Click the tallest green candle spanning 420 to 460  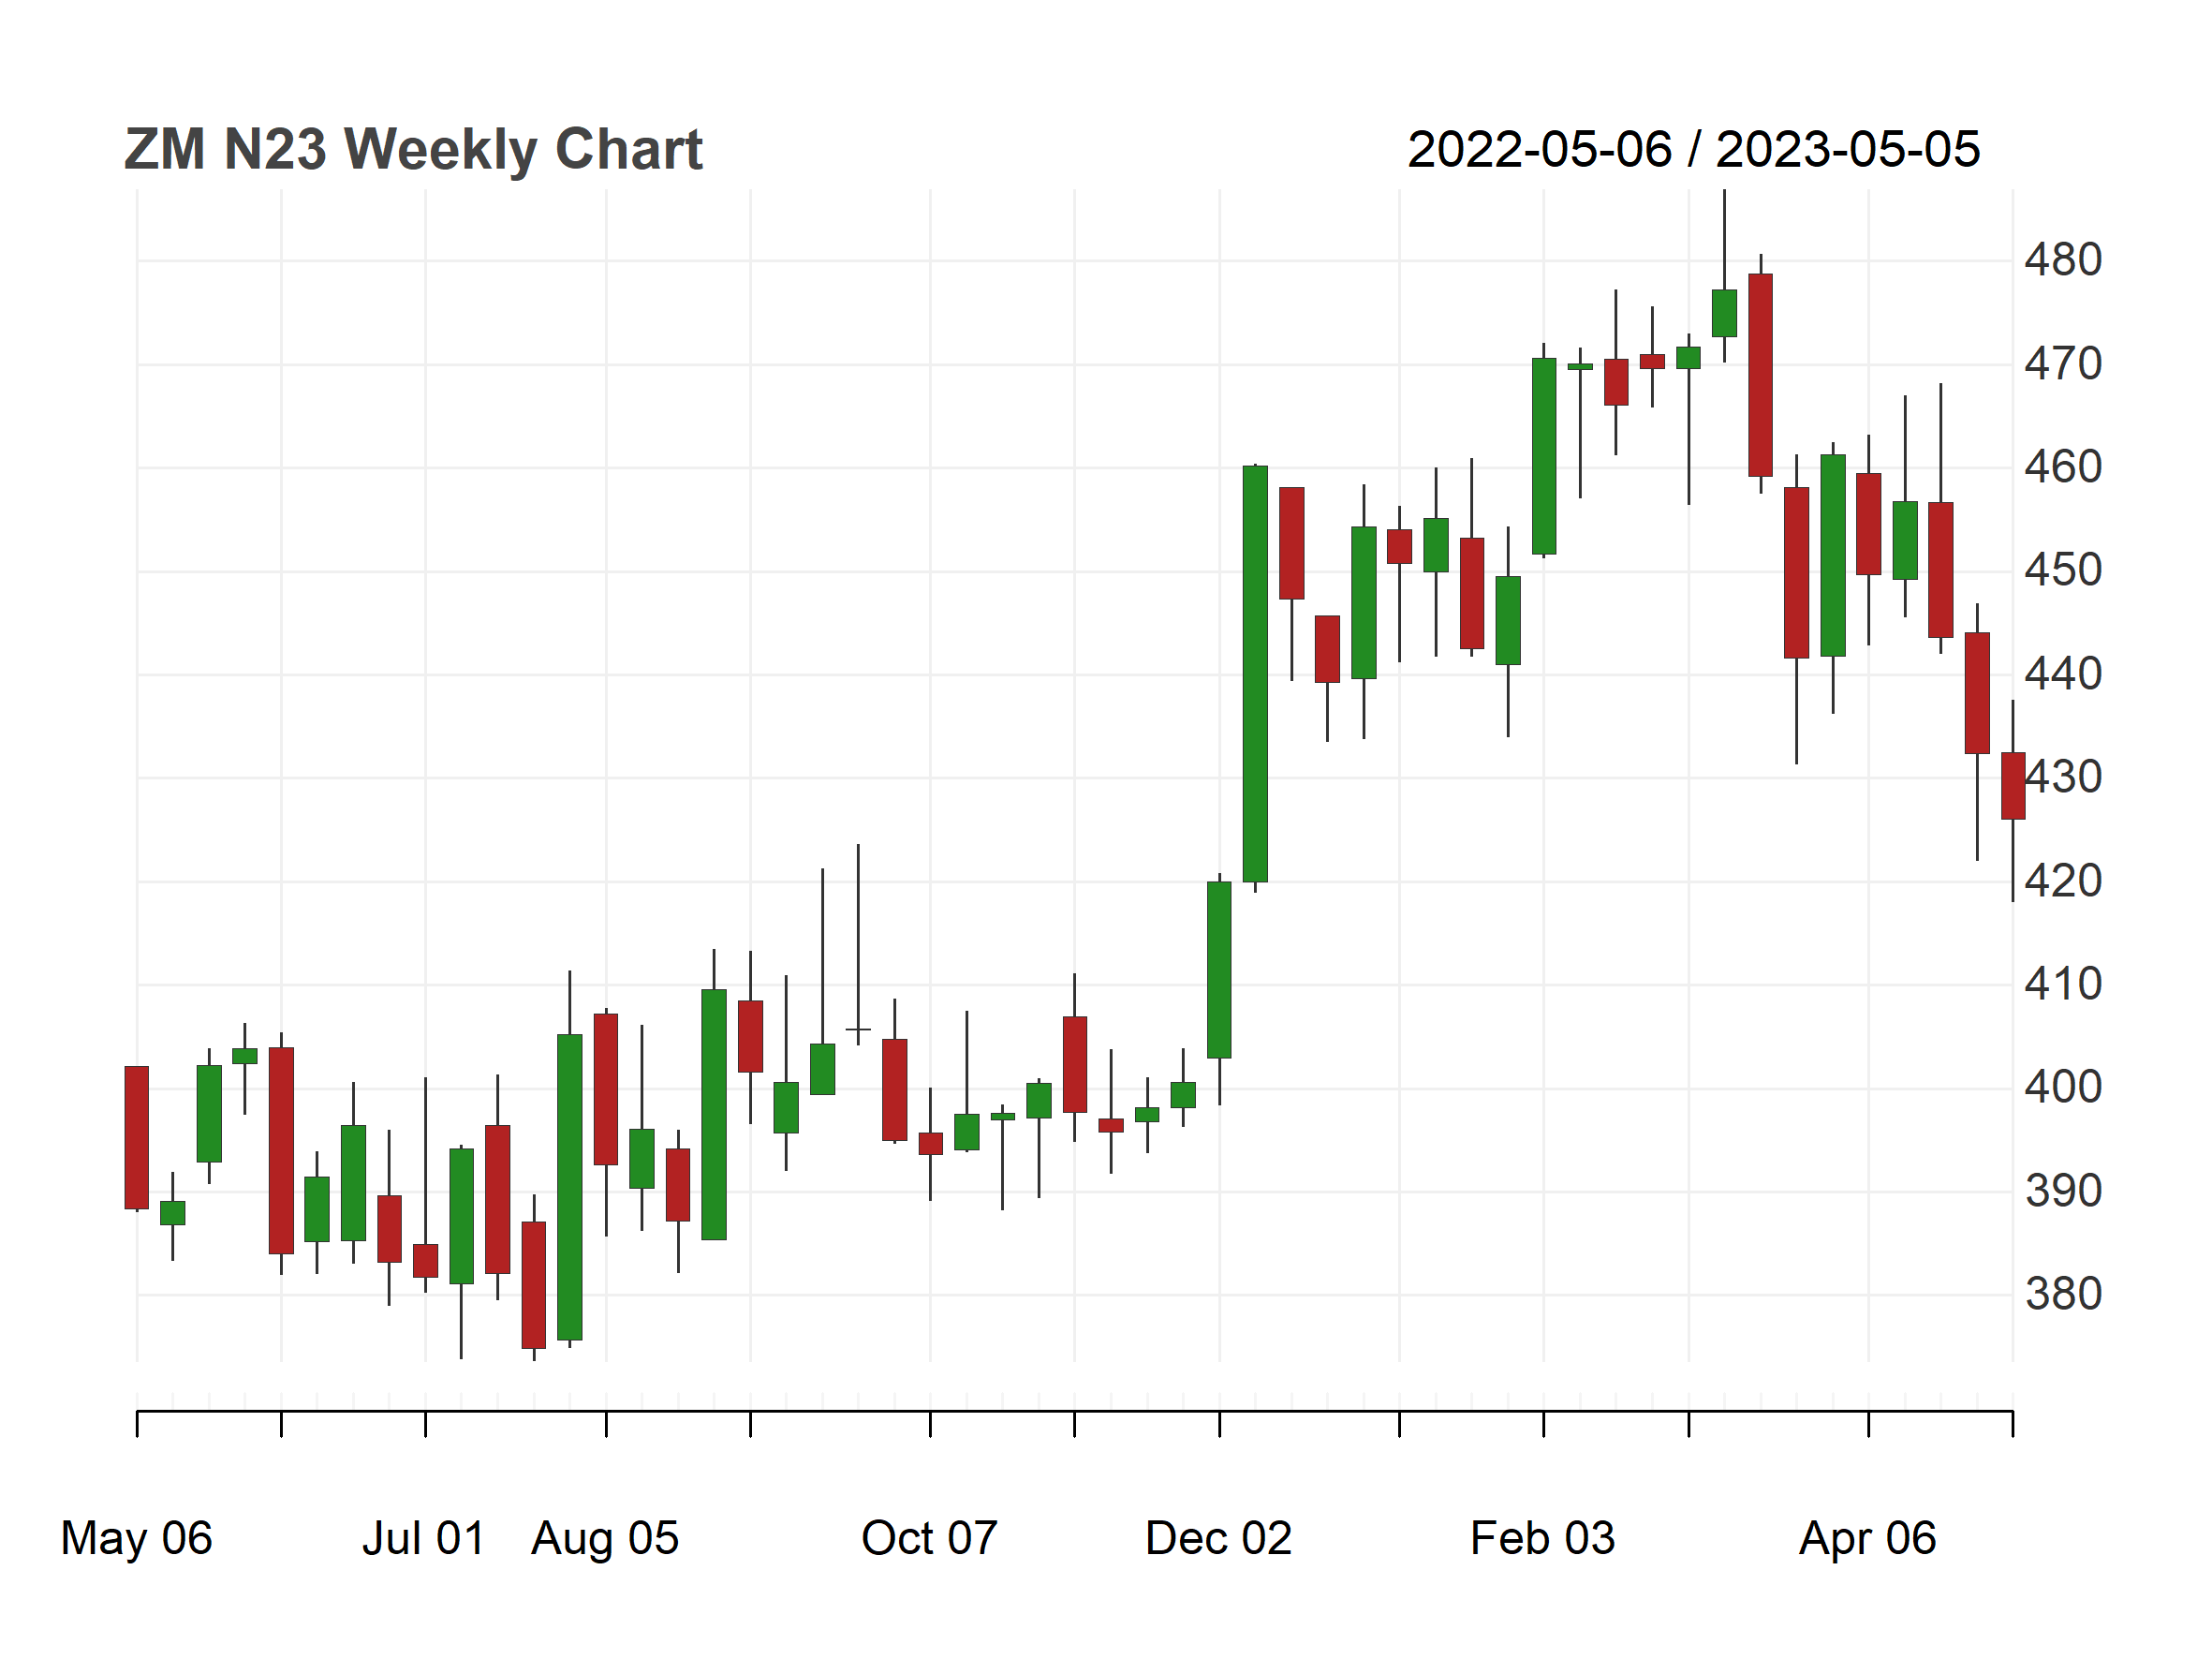click(x=1255, y=673)
